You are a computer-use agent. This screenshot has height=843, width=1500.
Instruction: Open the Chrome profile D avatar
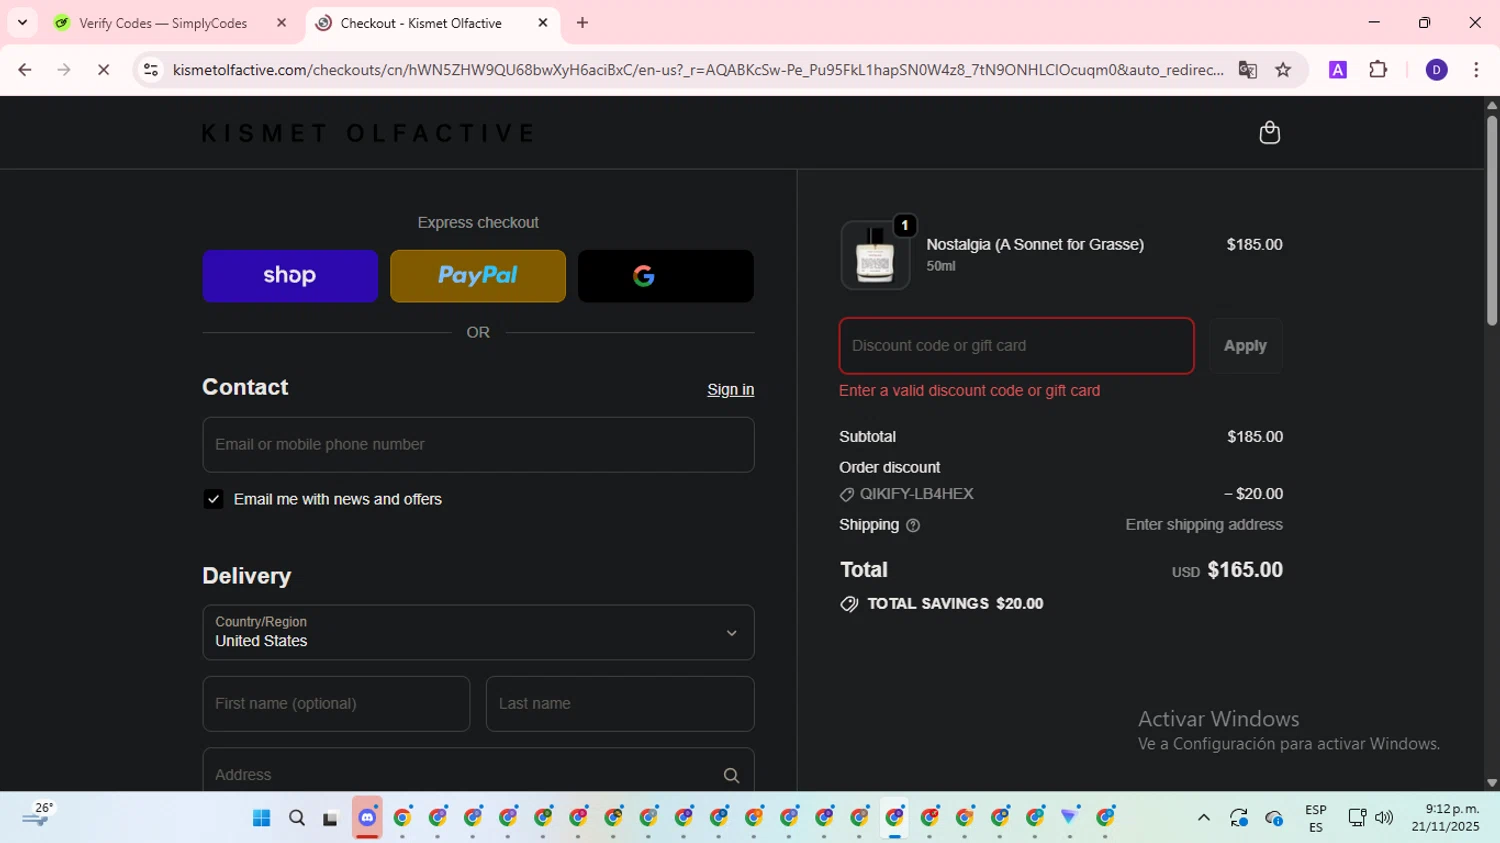click(x=1436, y=70)
